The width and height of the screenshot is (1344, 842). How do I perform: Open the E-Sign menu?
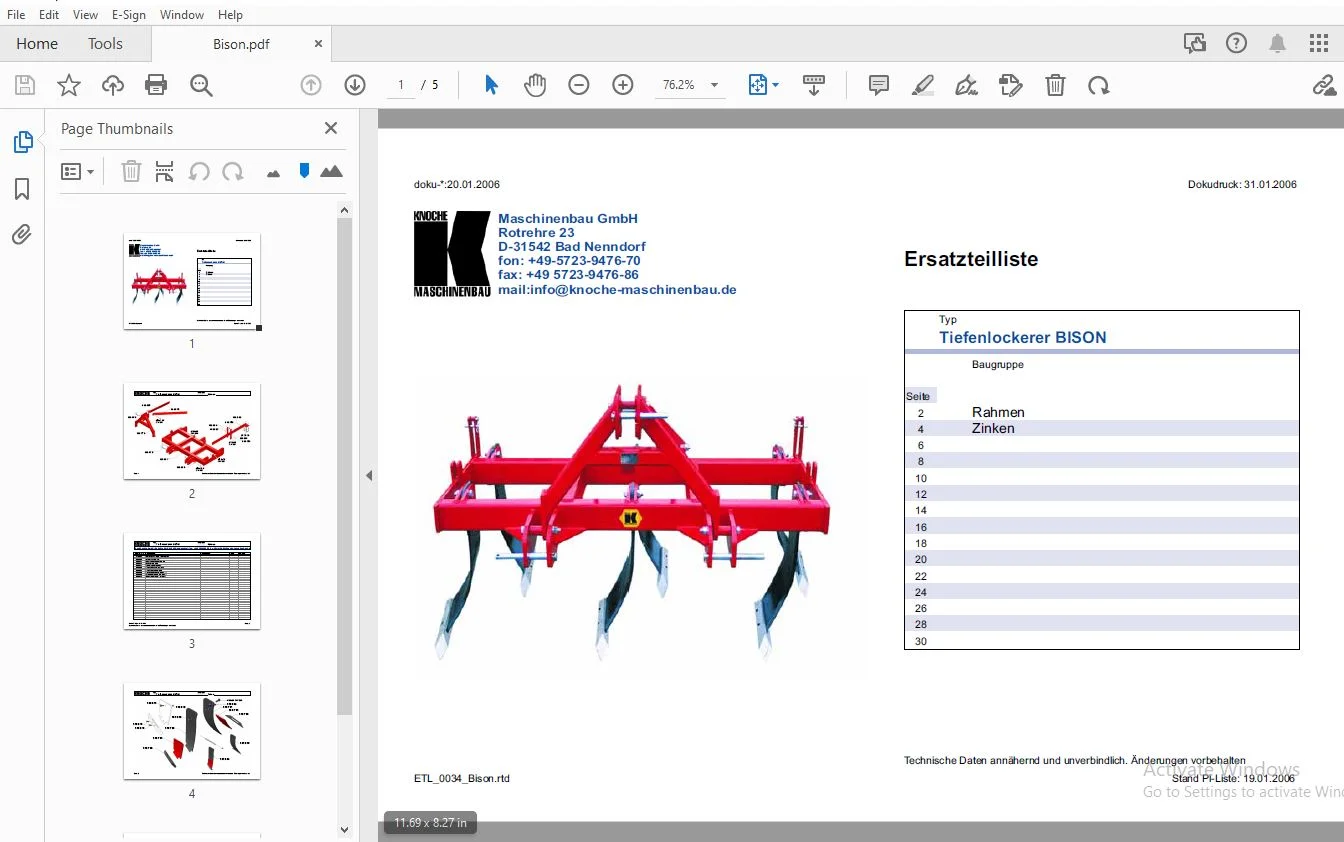point(129,15)
